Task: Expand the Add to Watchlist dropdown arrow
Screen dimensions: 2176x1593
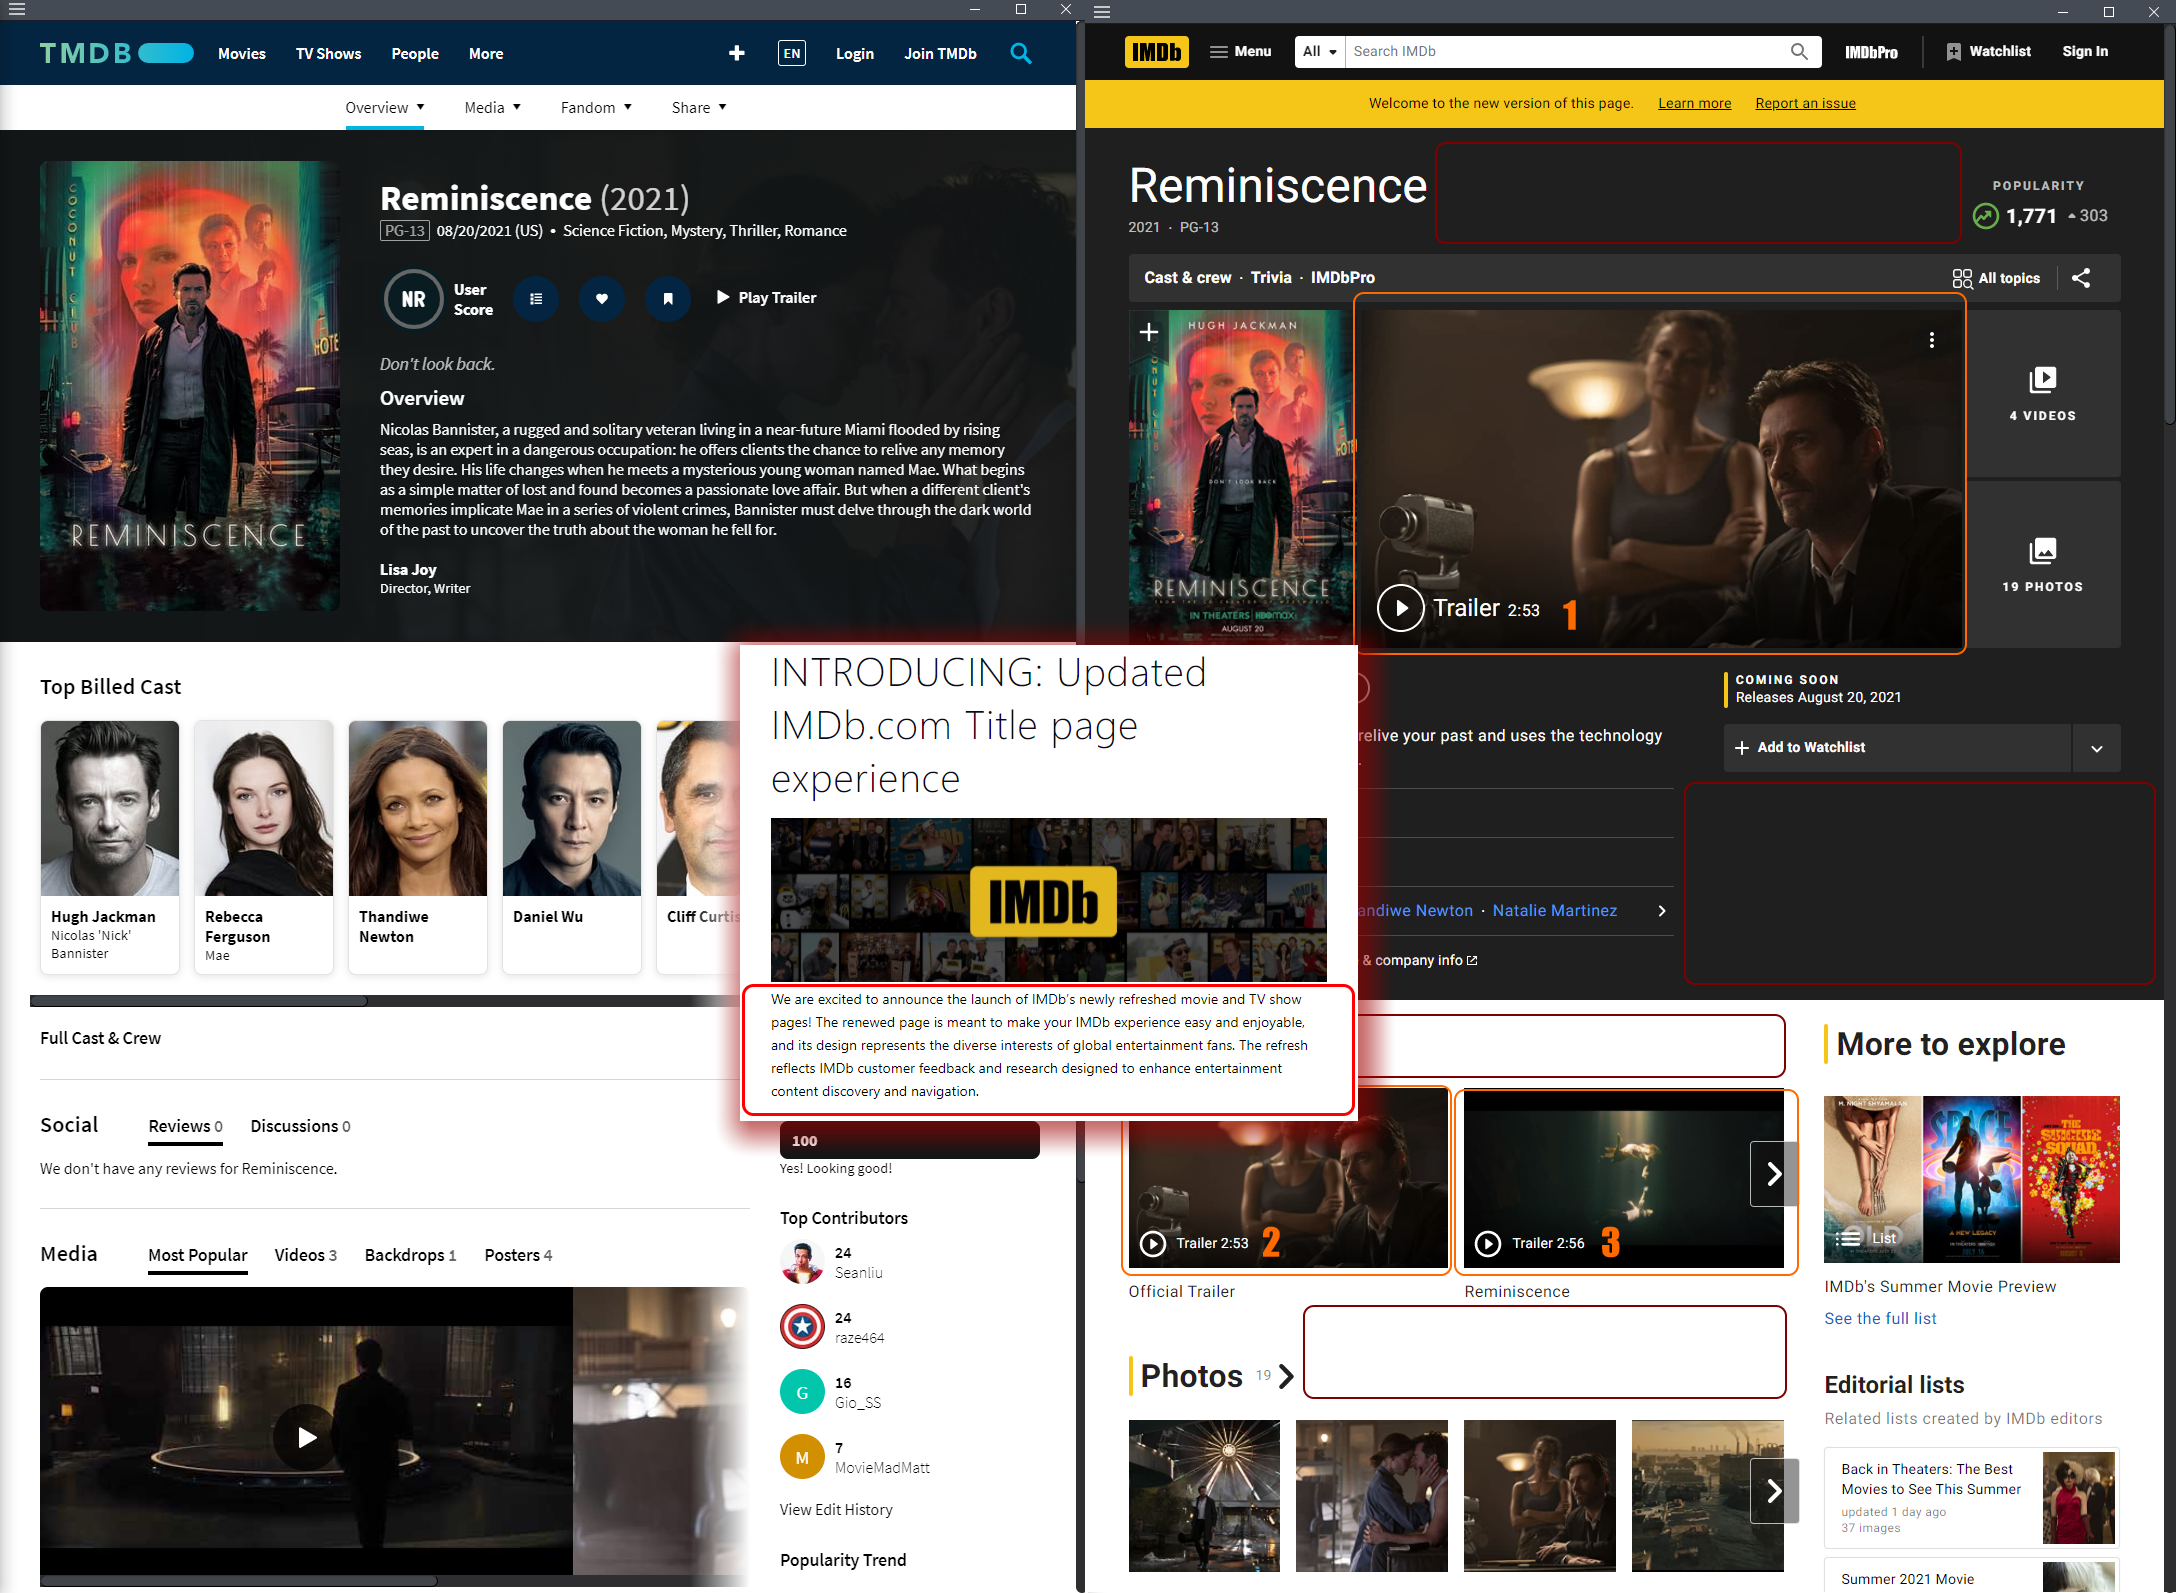Action: 2096,748
